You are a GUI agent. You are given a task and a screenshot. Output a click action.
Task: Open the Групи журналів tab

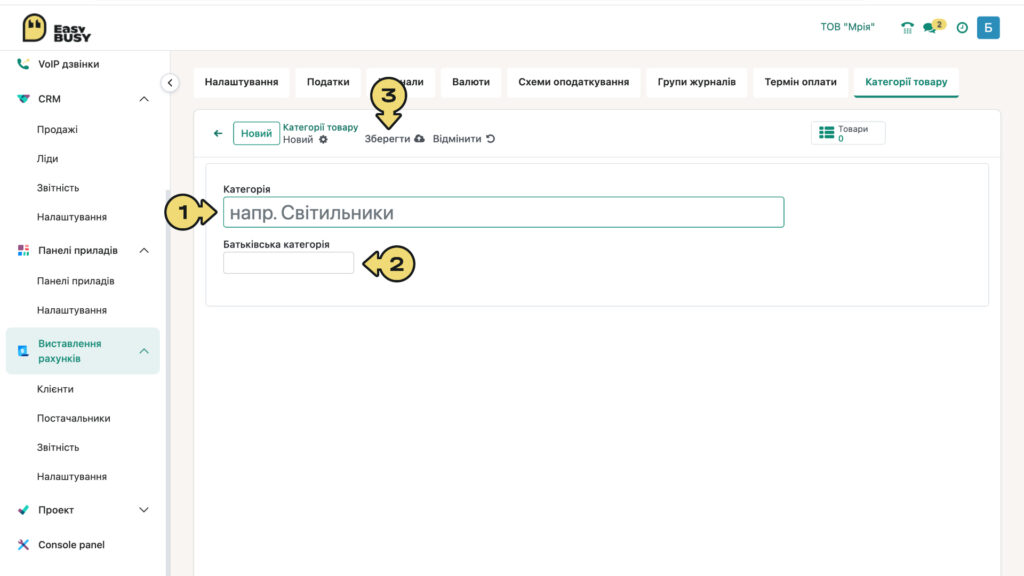pos(696,82)
